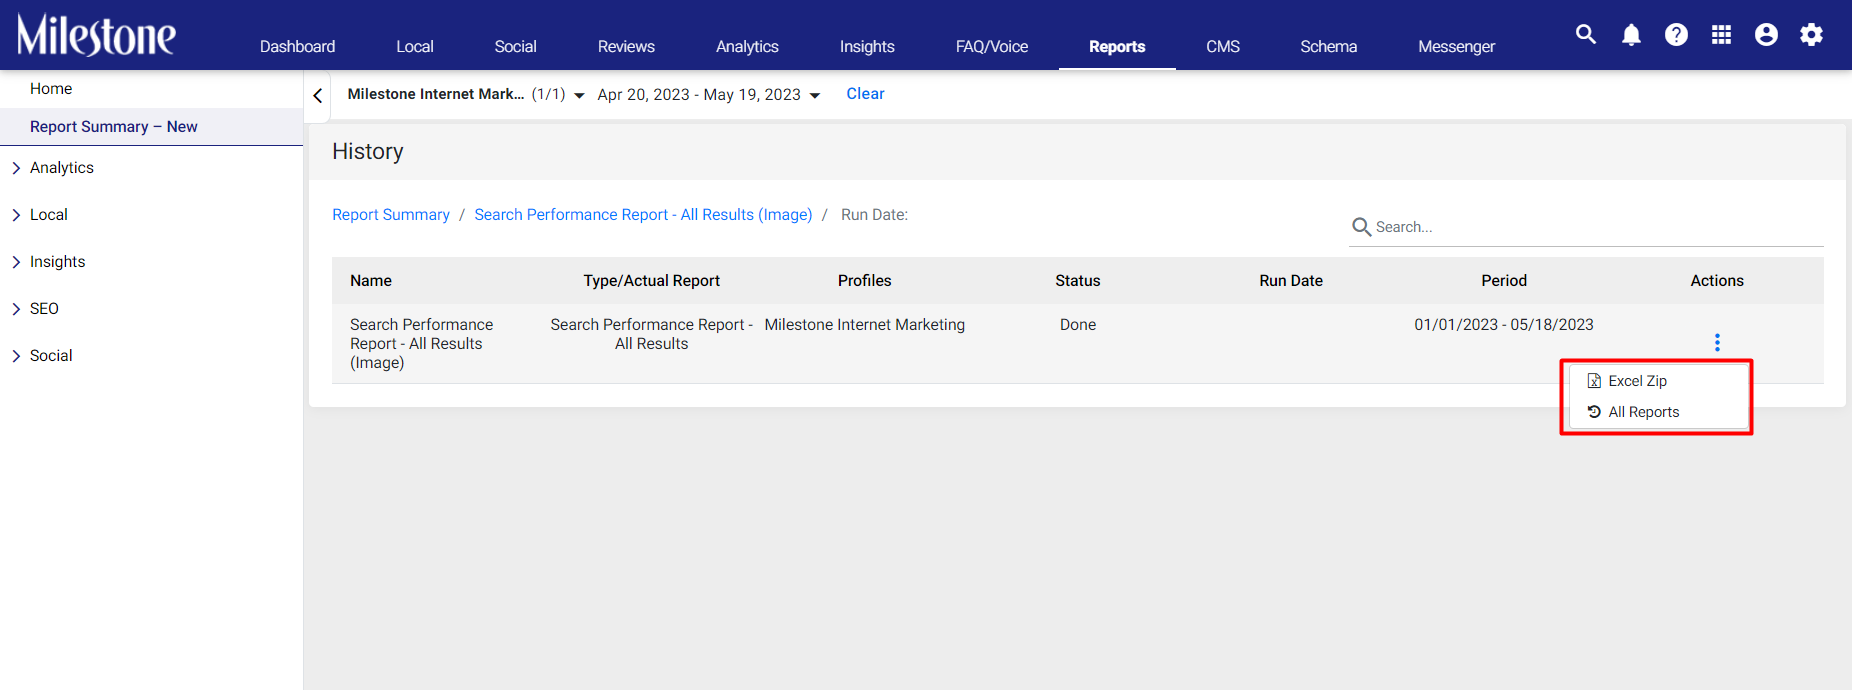Click the Name column header
This screenshot has width=1852, height=690.
point(371,281)
